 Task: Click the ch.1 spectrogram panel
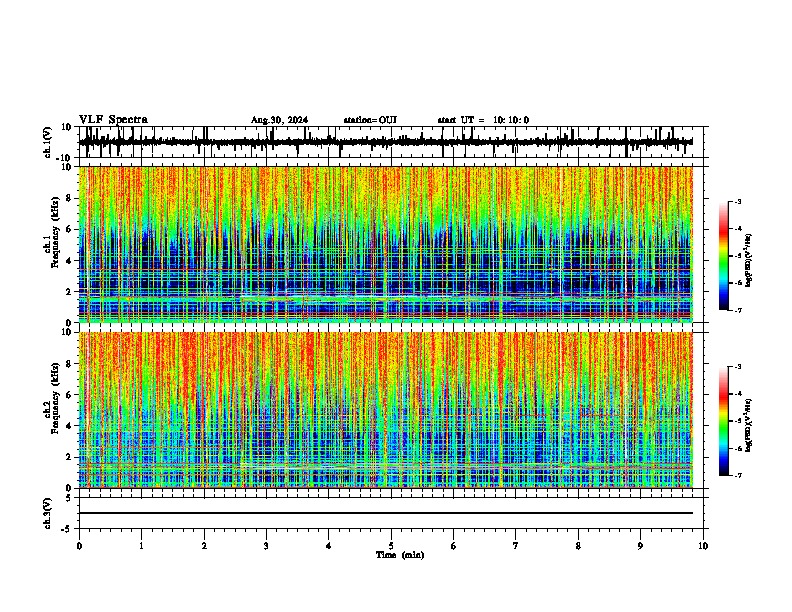click(x=385, y=244)
